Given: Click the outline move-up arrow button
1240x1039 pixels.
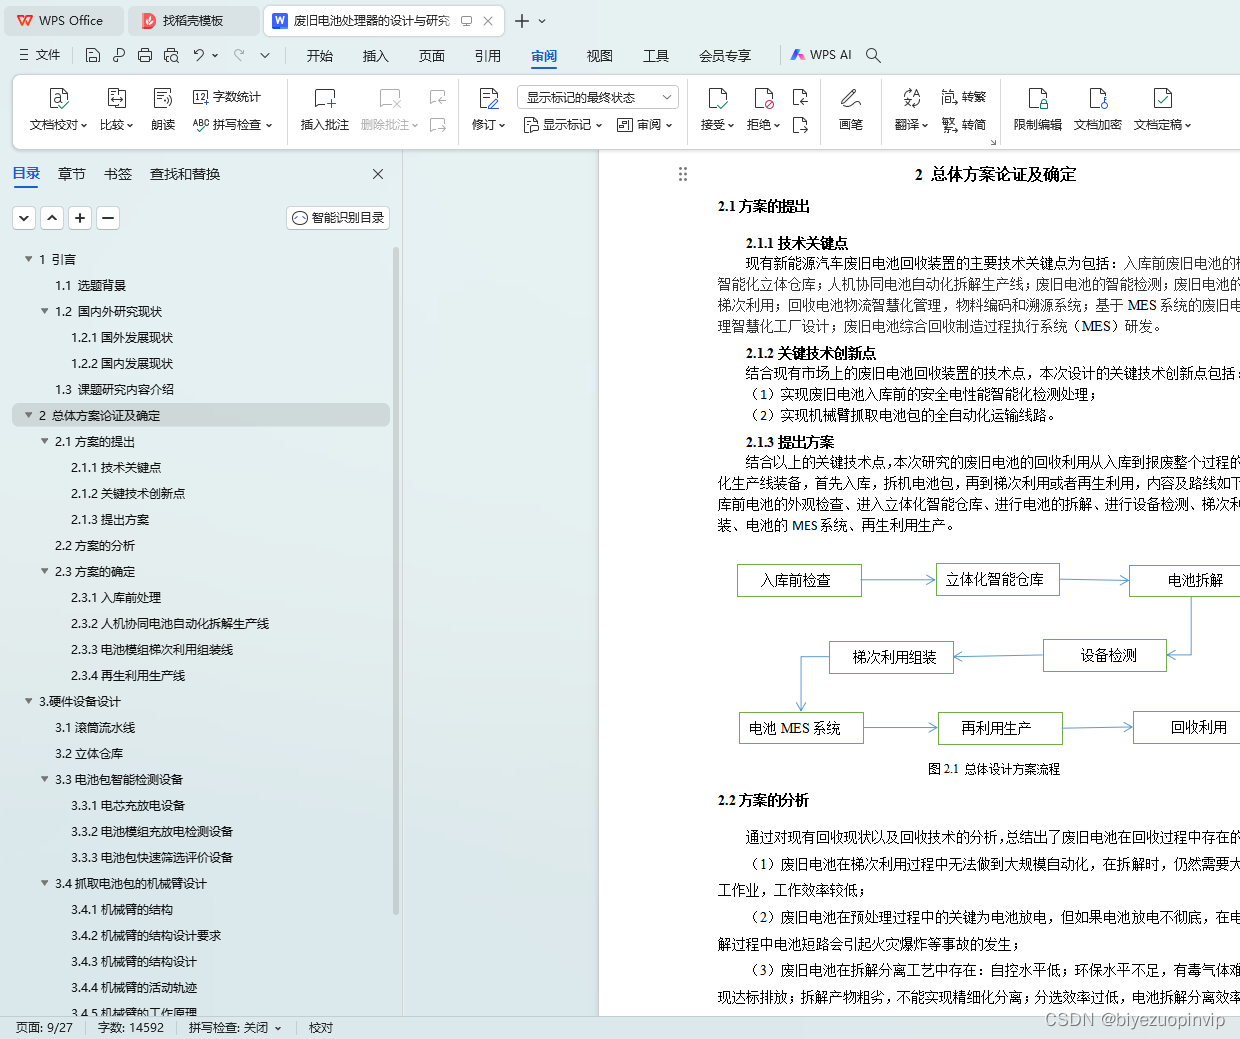Looking at the screenshot, I should pos(53,218).
